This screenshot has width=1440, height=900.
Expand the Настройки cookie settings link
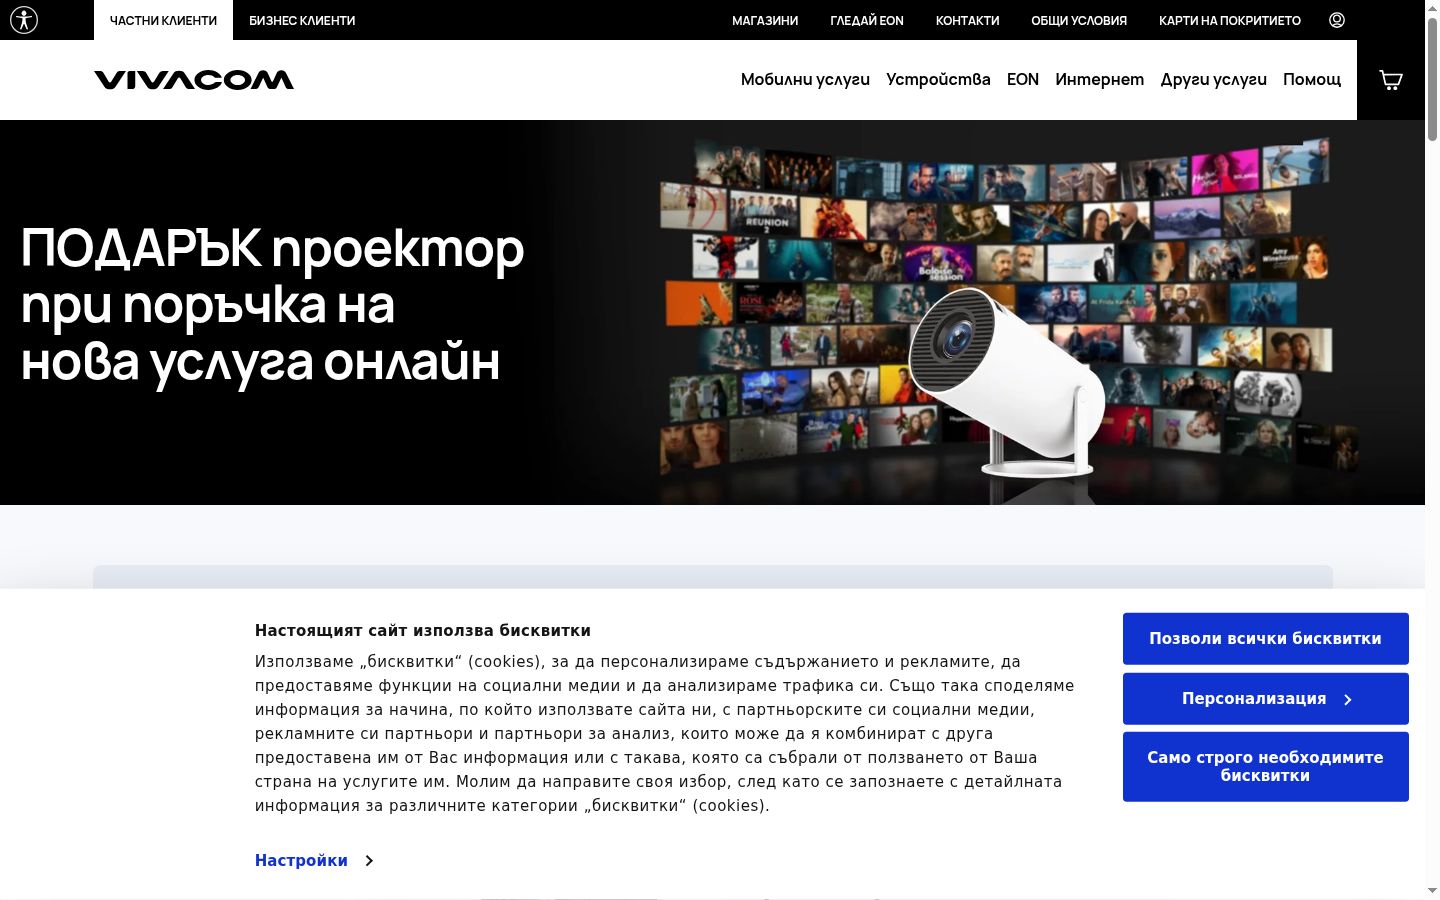coord(314,861)
